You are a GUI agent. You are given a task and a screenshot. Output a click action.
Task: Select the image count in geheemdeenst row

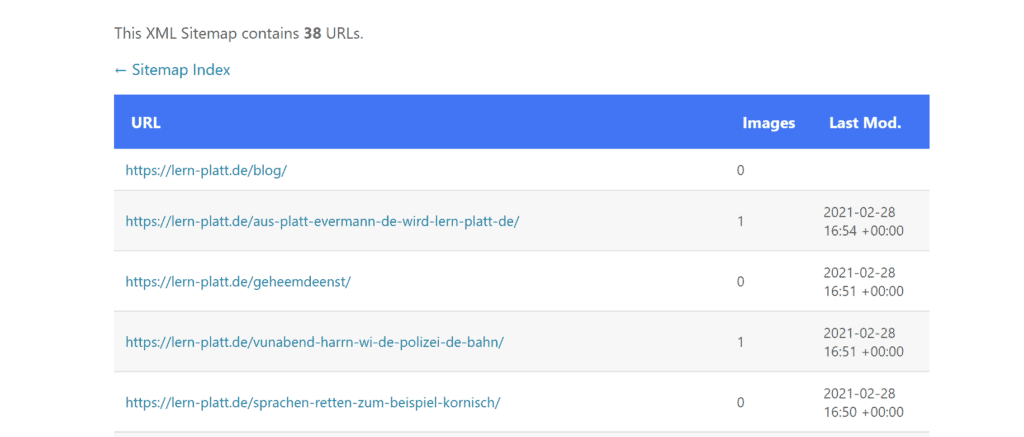[741, 282]
